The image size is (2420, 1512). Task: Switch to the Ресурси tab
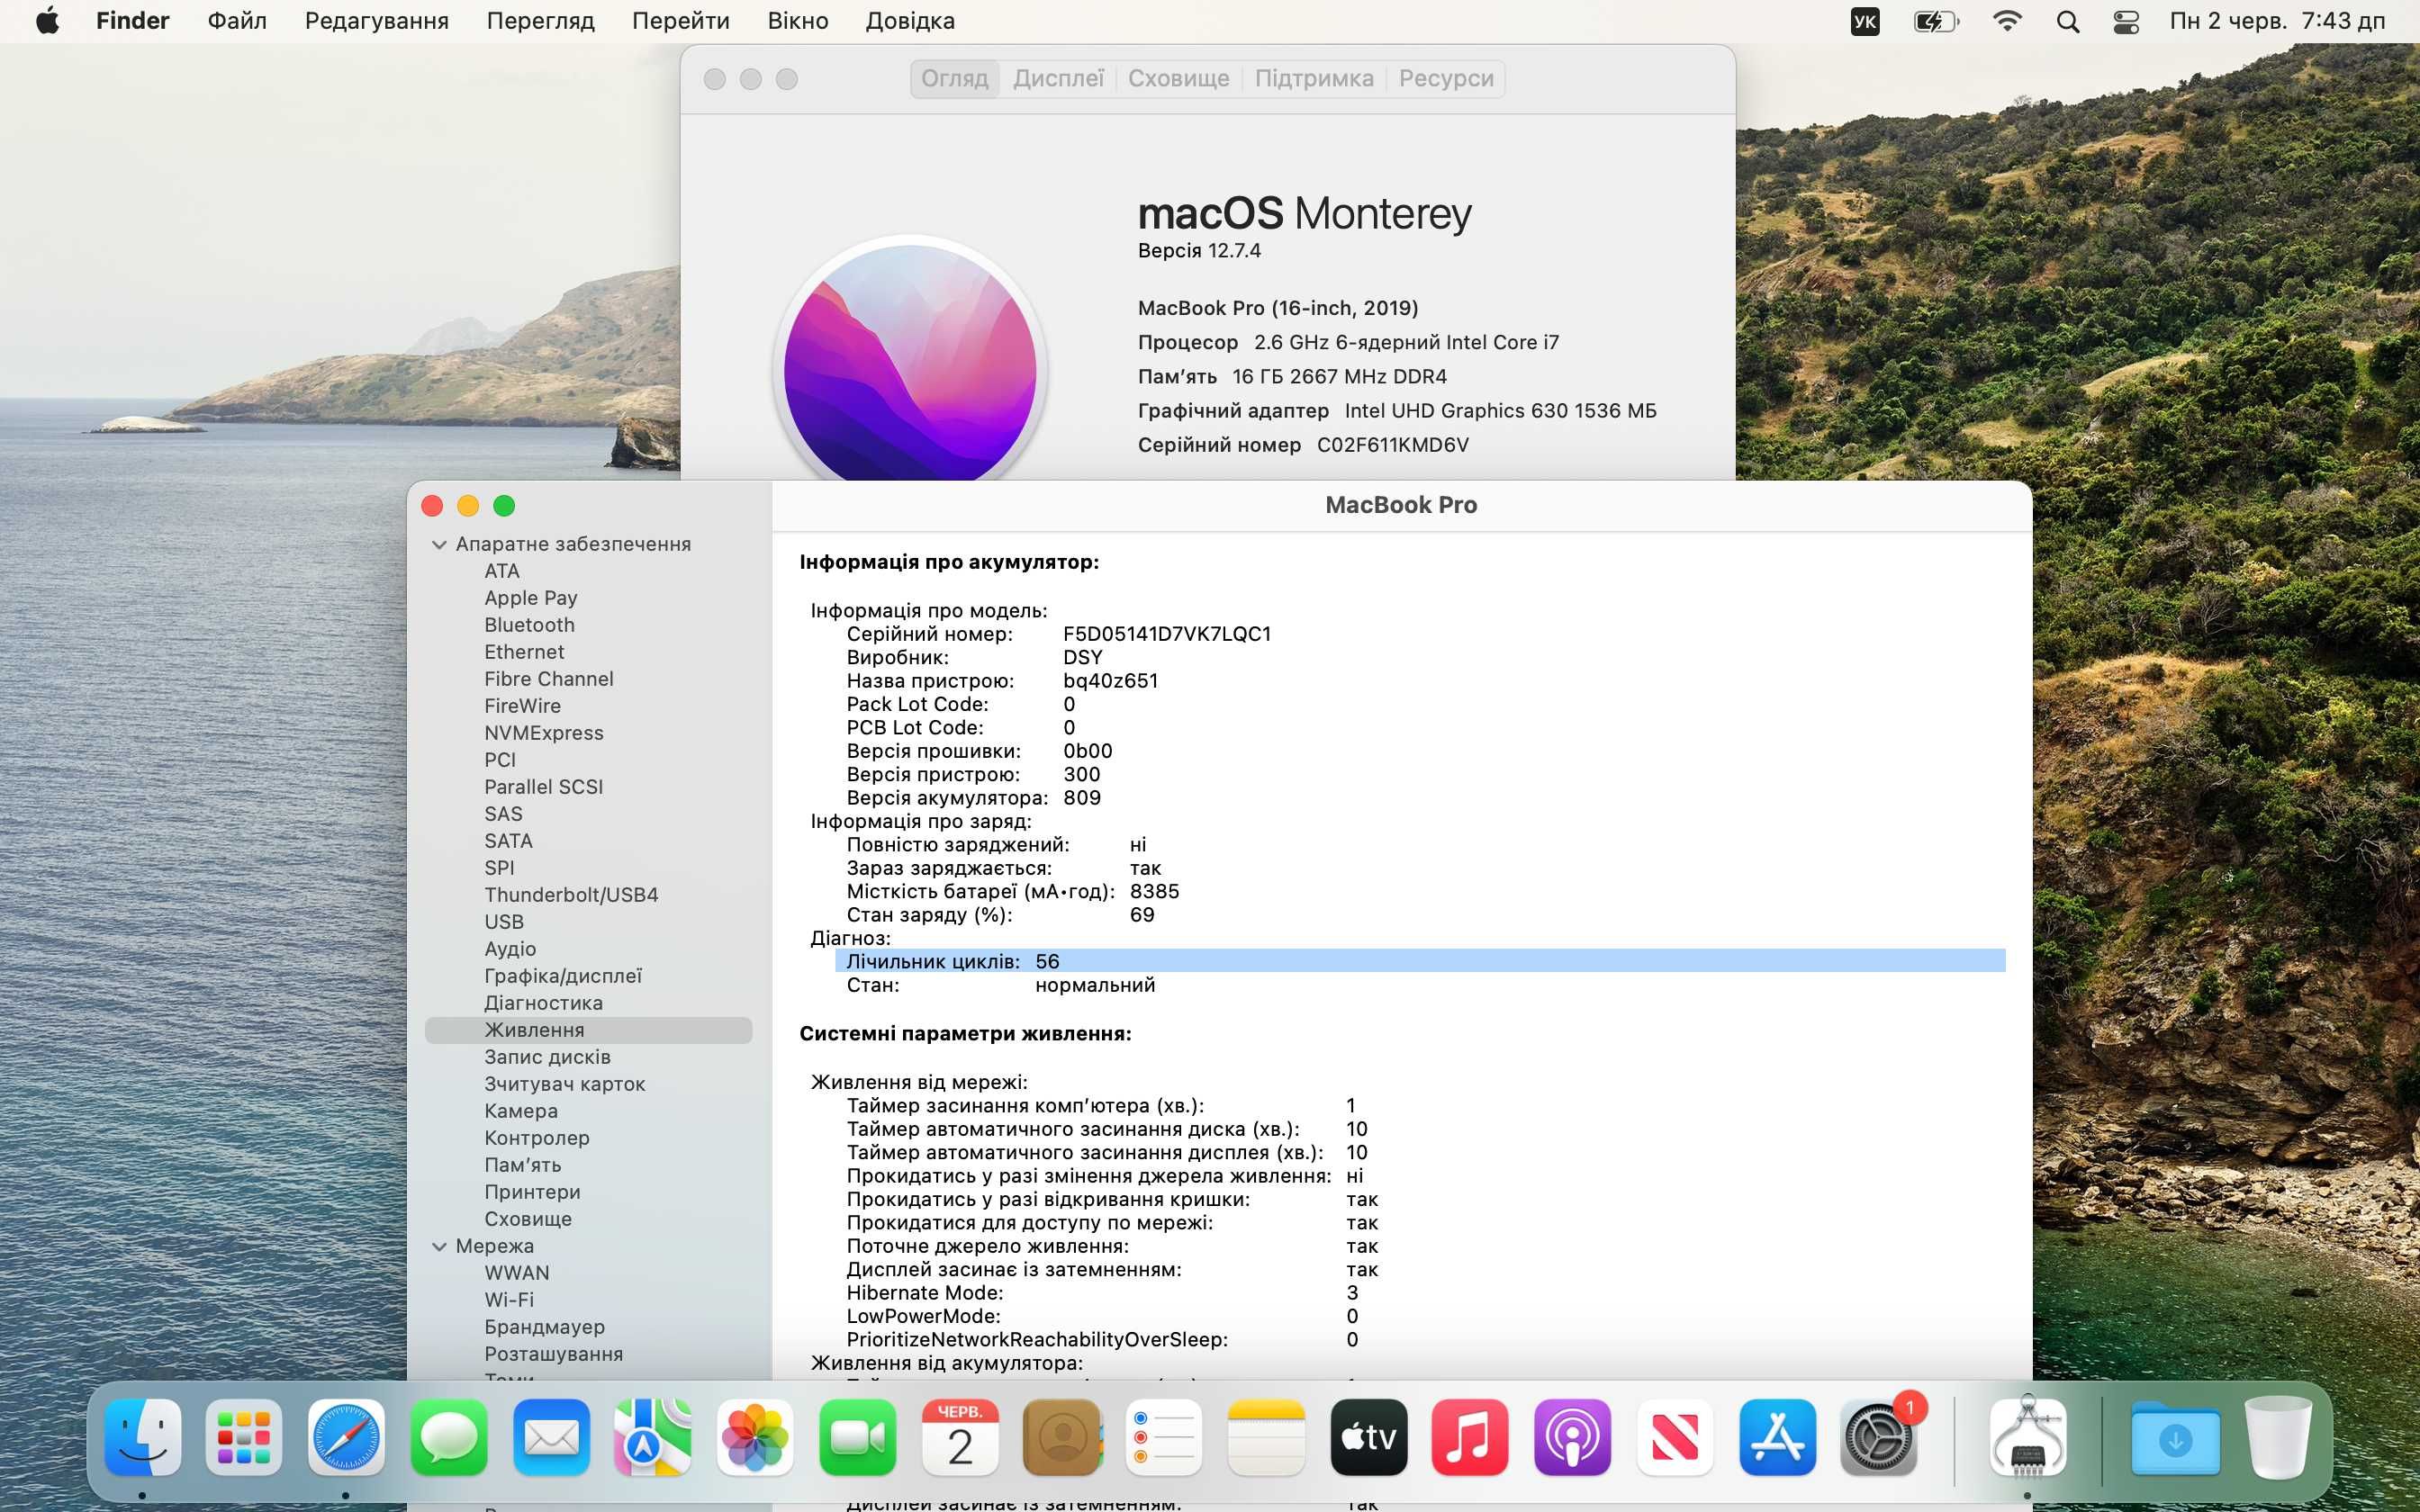[1446, 78]
